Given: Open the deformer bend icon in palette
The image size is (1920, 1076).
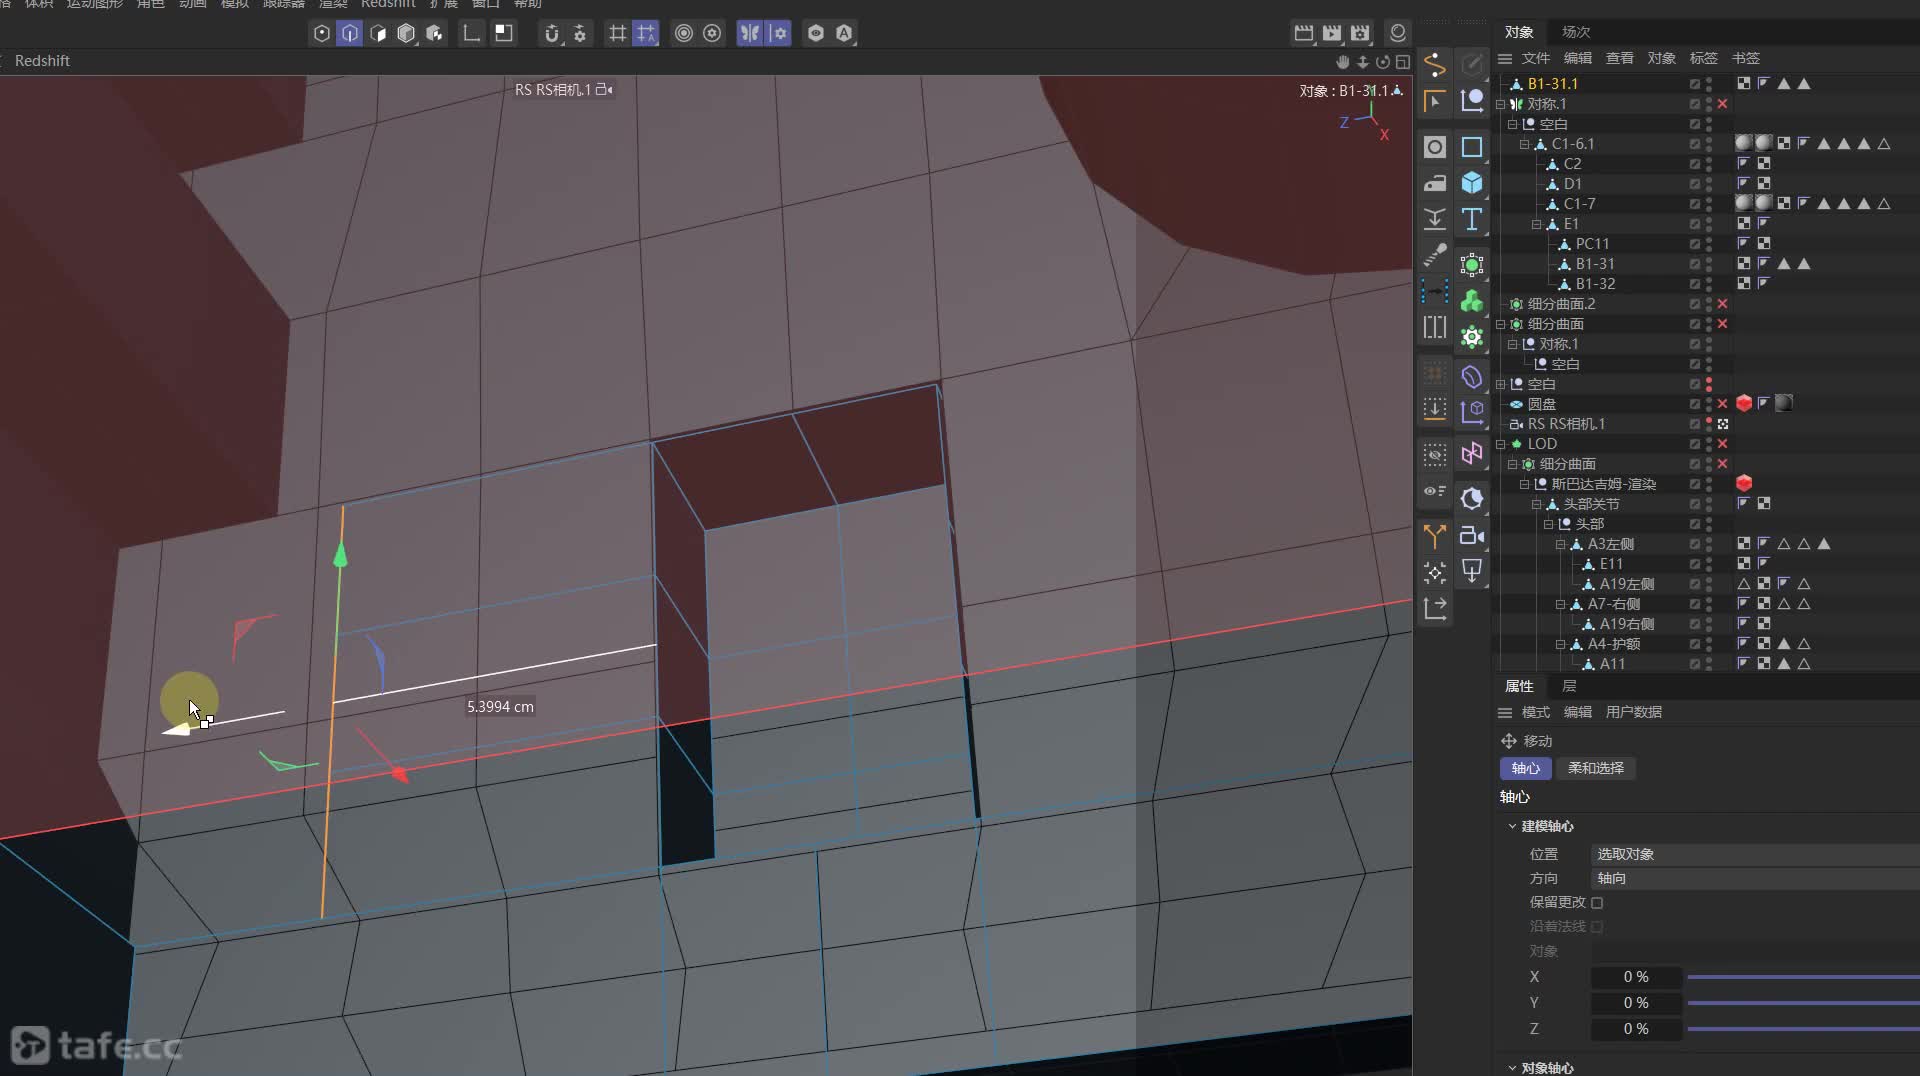Looking at the screenshot, I should (x=1472, y=377).
